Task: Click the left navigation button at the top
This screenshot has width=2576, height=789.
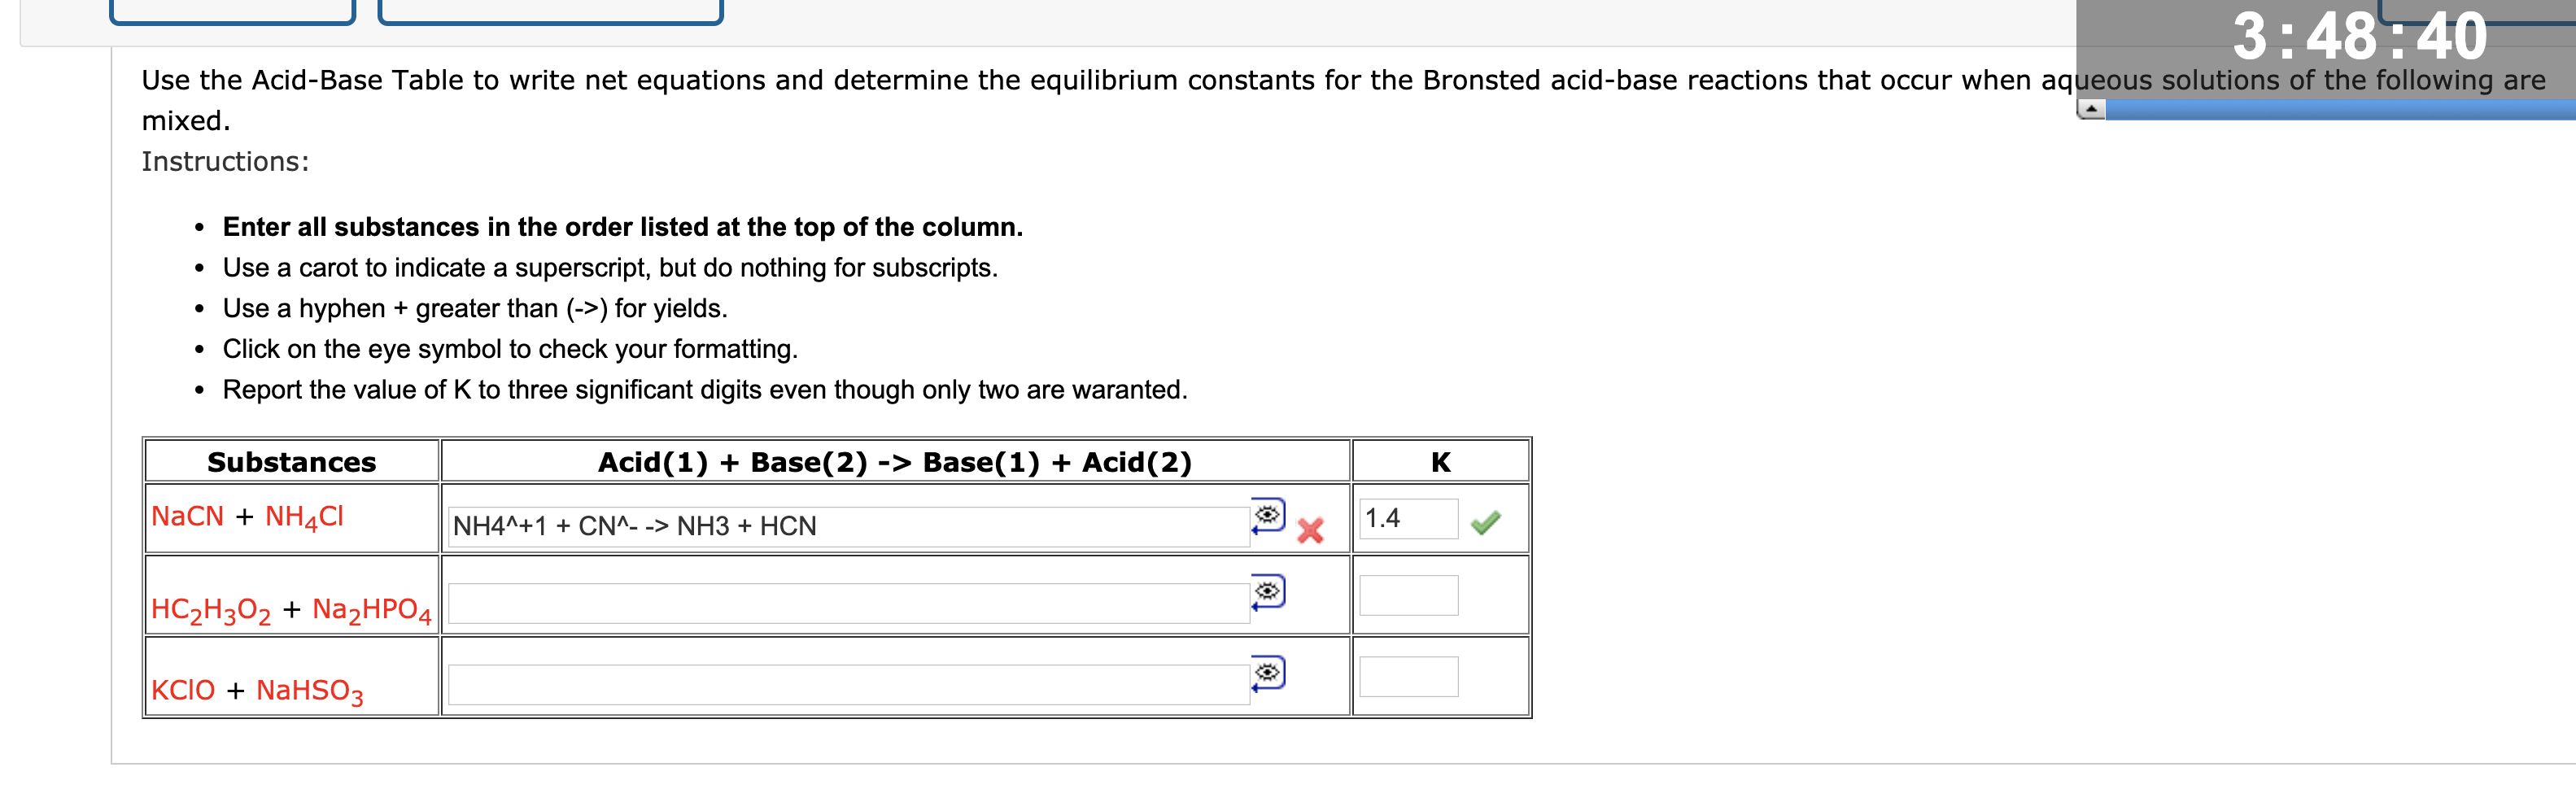Action: point(233,10)
